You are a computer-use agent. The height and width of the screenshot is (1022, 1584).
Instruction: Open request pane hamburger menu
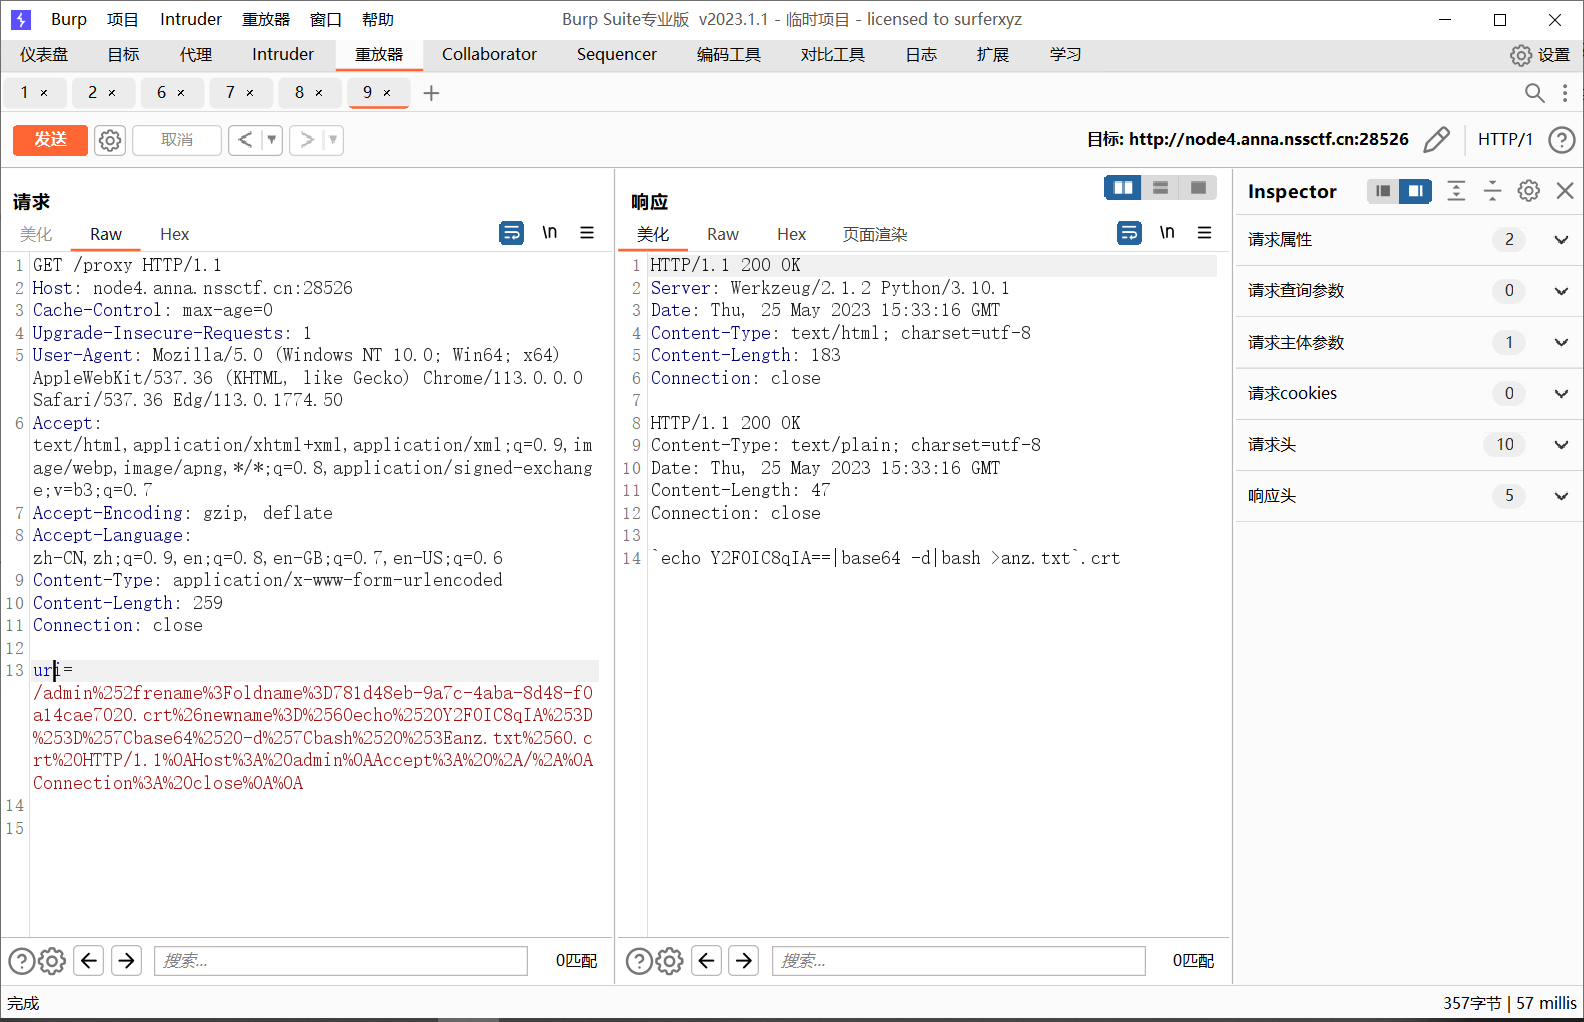pos(587,233)
